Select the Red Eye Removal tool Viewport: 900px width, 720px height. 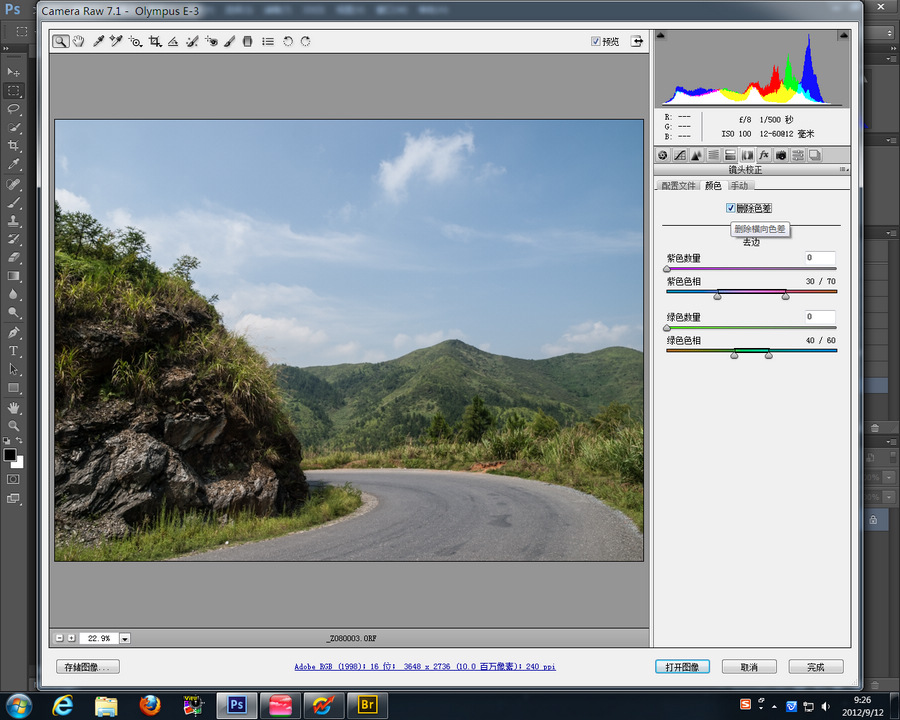pyautogui.click(x=211, y=42)
